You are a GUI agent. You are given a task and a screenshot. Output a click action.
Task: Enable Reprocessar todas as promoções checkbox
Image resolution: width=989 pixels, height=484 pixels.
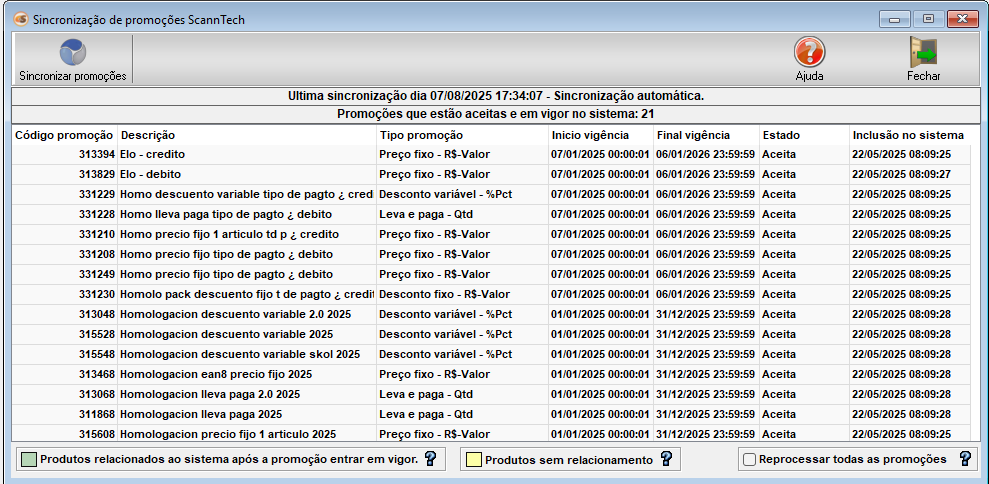tap(749, 460)
